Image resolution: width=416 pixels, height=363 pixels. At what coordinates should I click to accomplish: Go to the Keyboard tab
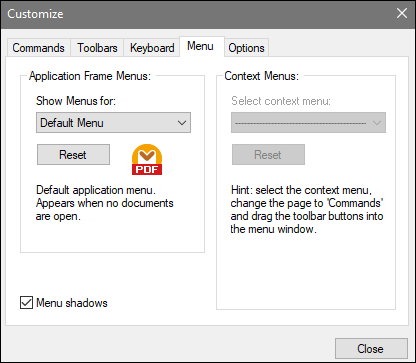point(152,48)
